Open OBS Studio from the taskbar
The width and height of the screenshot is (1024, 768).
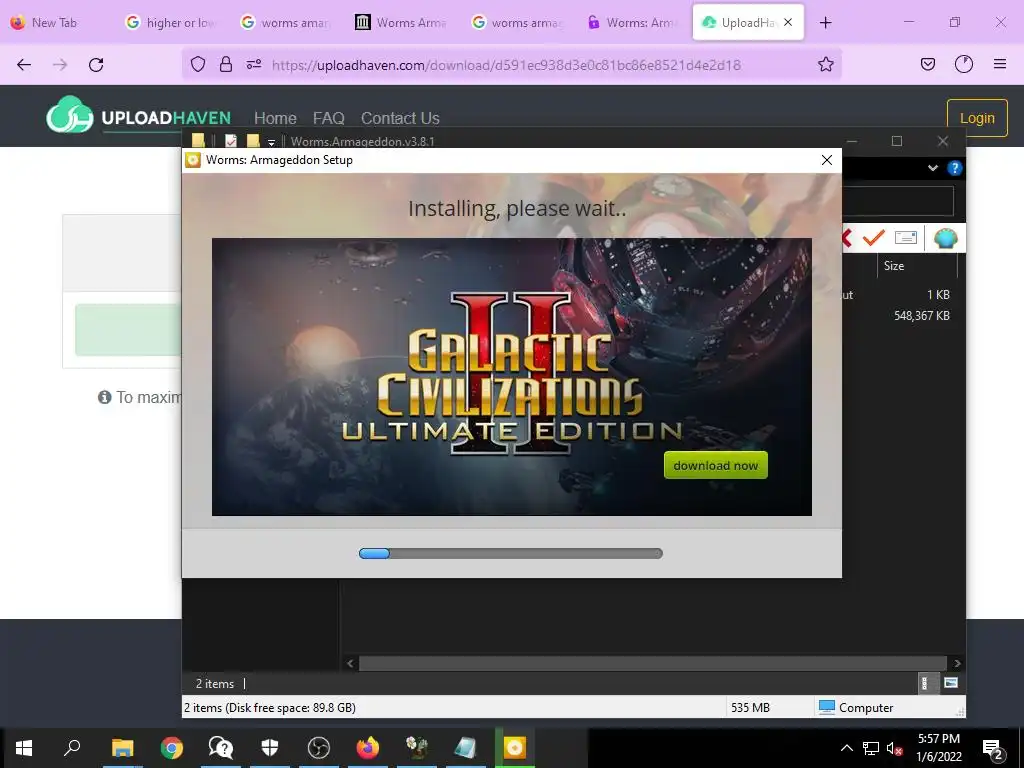tap(319, 747)
